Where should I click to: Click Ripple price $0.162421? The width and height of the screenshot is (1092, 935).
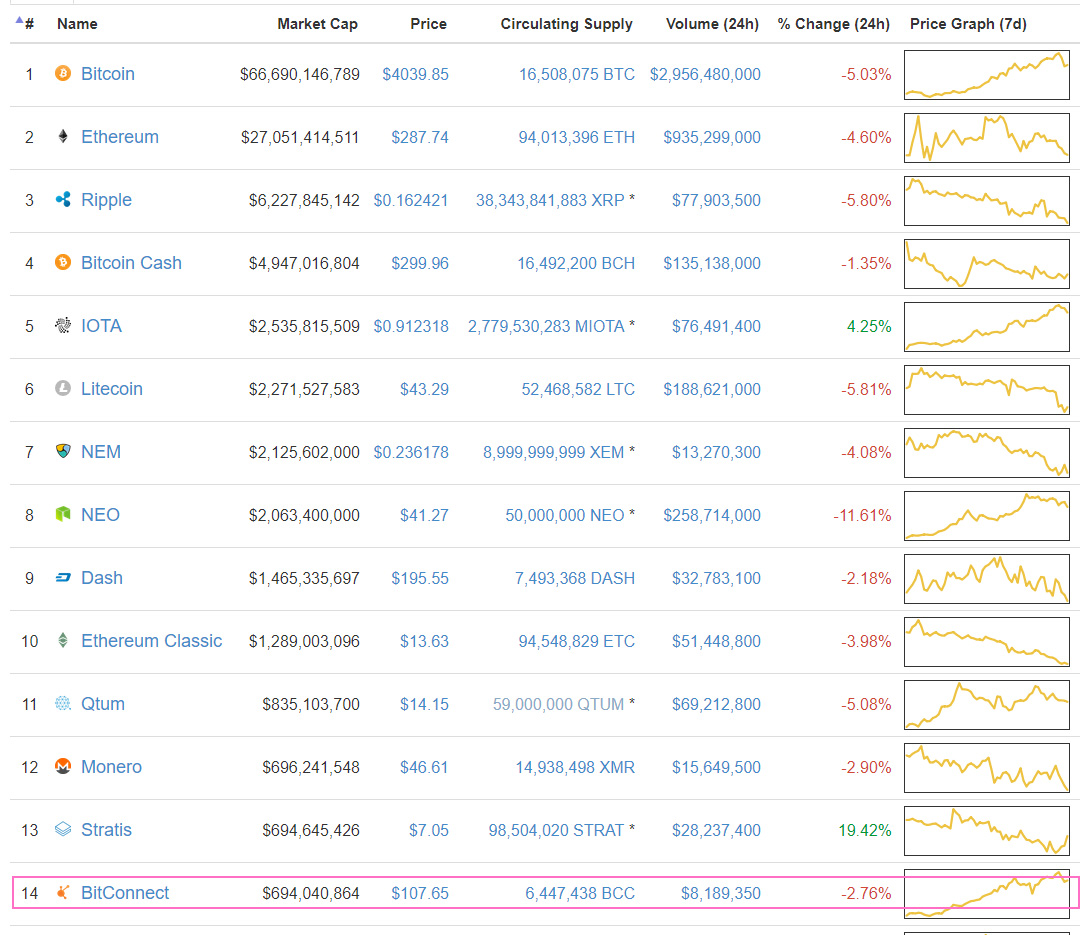tap(411, 201)
